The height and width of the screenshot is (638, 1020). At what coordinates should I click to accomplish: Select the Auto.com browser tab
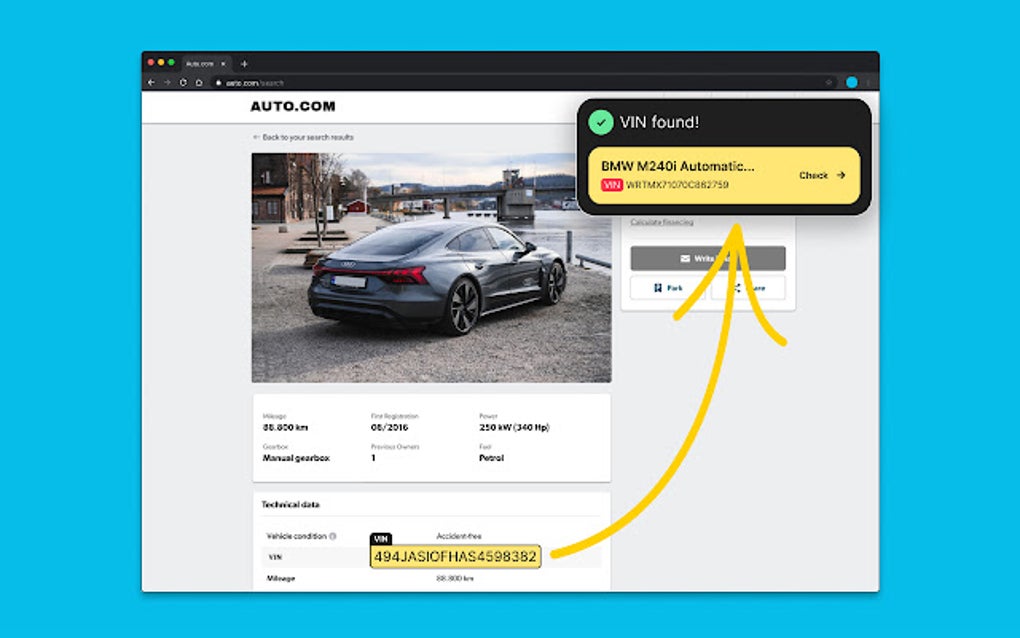pyautogui.click(x=200, y=62)
